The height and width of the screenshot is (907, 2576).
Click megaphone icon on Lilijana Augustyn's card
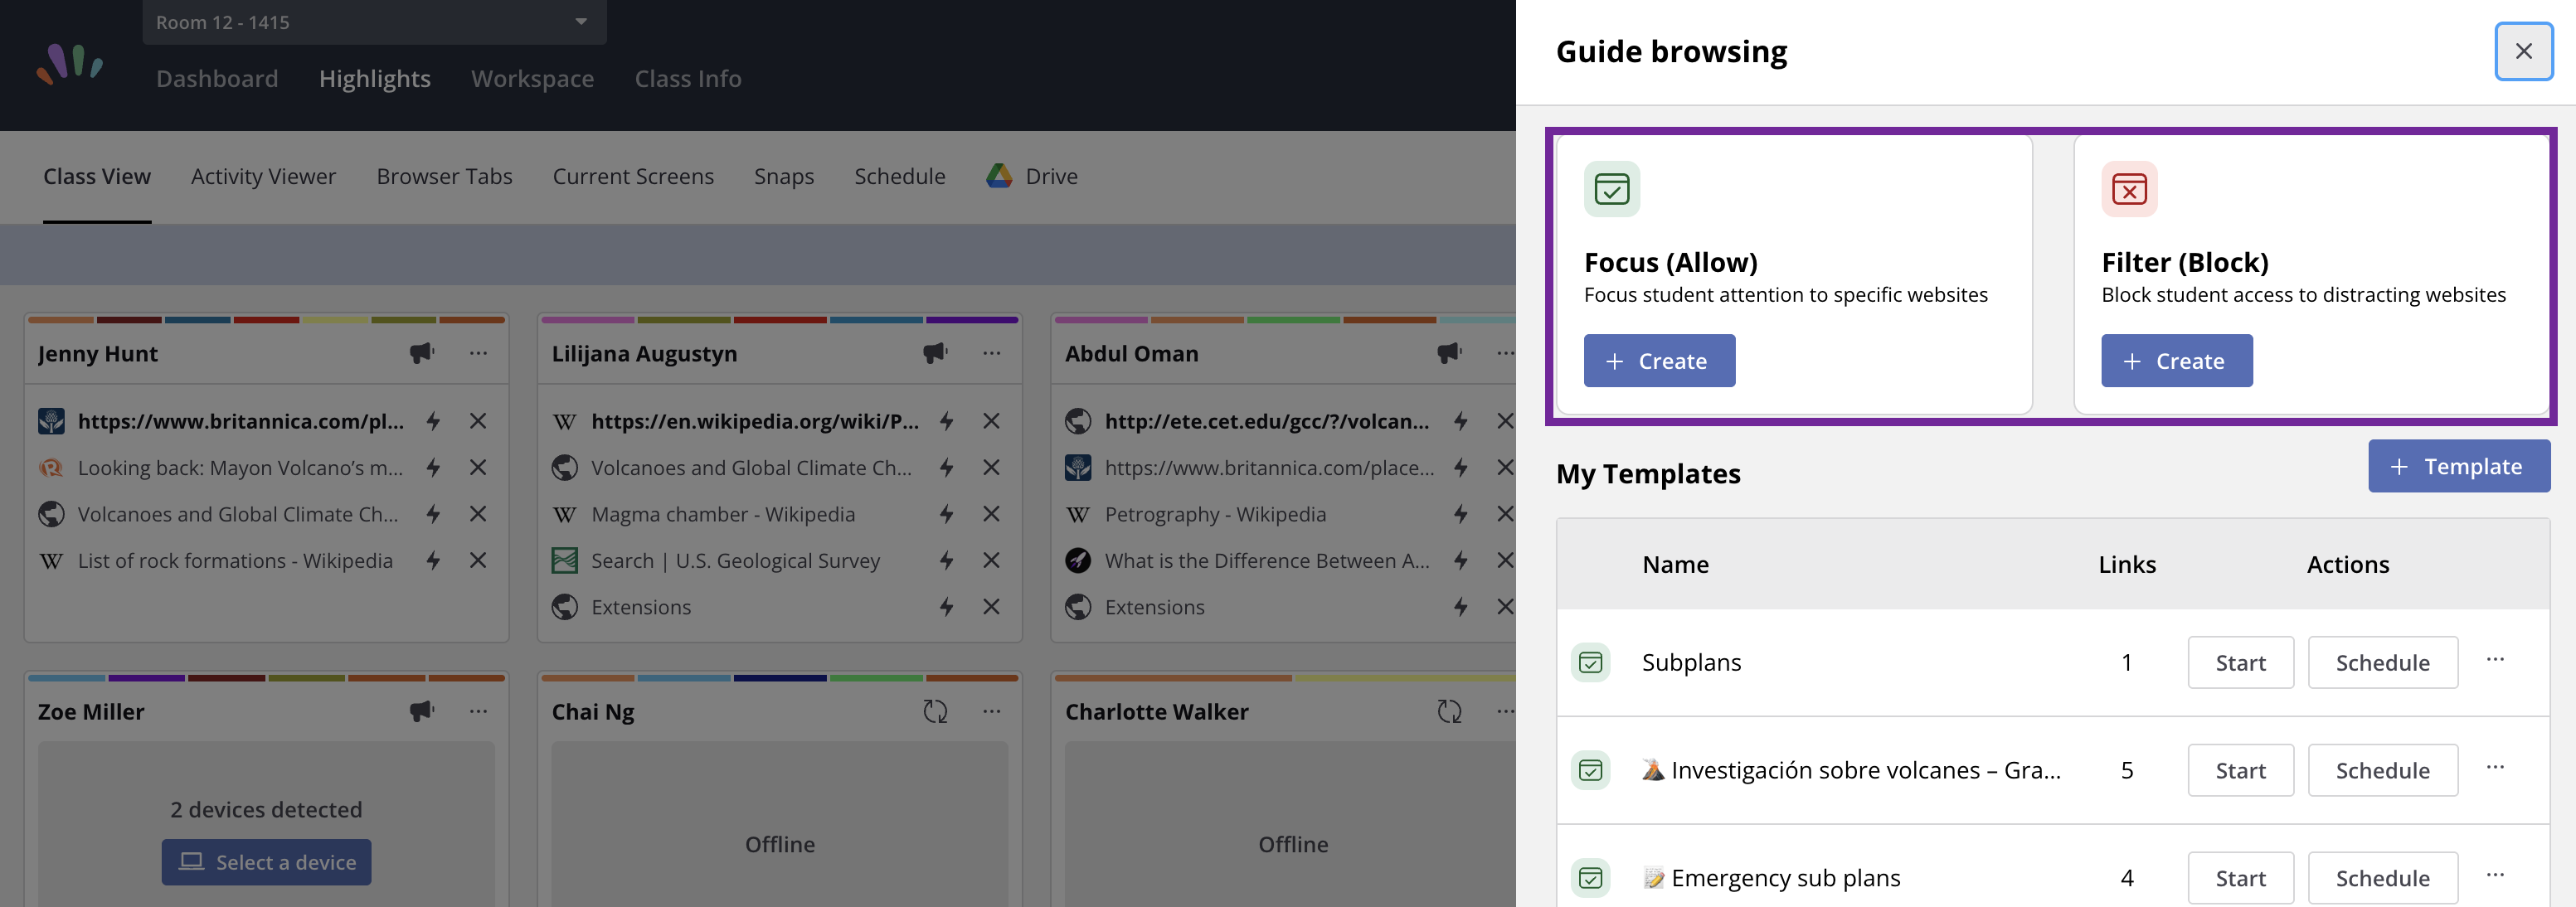coord(935,353)
